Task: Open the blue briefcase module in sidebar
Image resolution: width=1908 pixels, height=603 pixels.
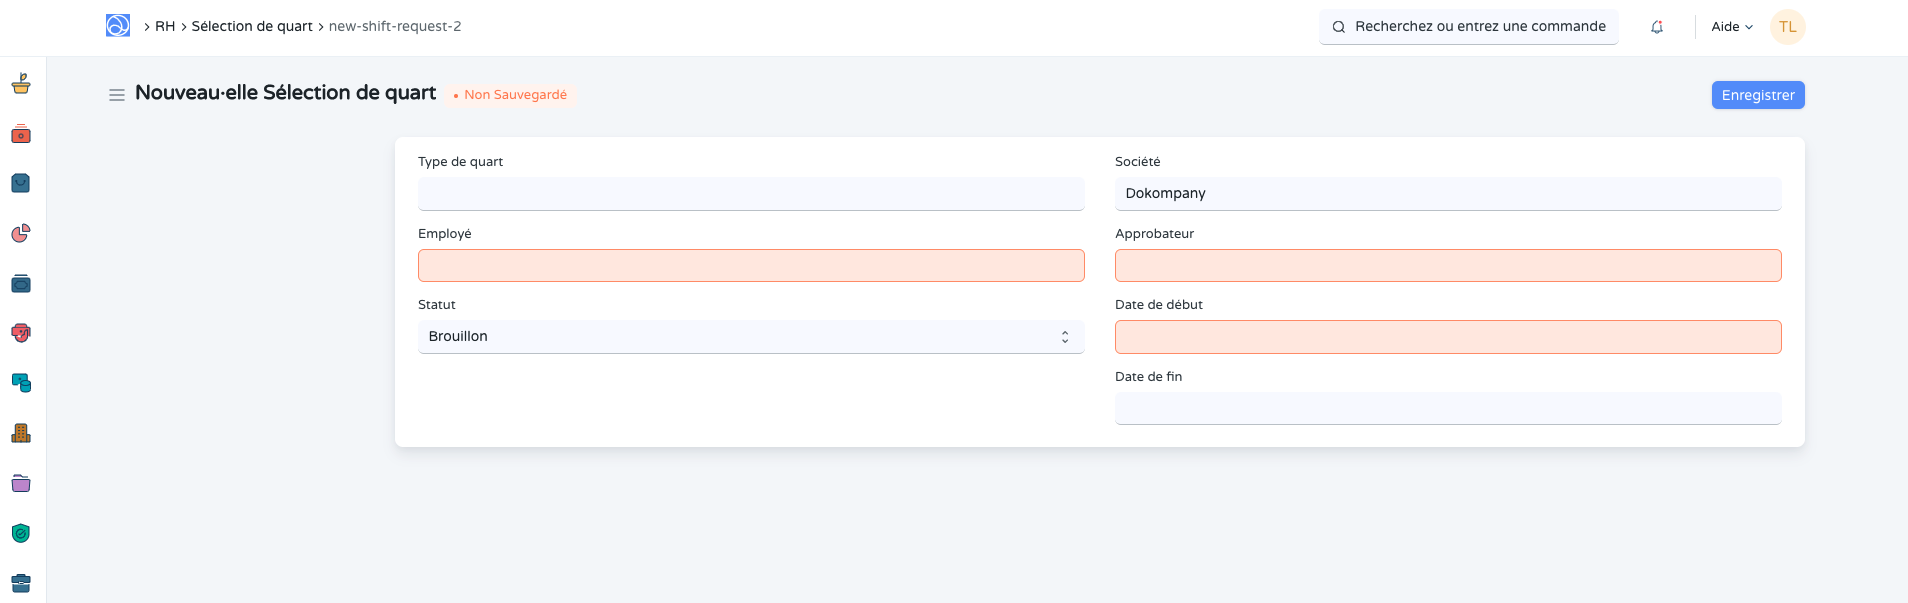Action: pos(21,583)
